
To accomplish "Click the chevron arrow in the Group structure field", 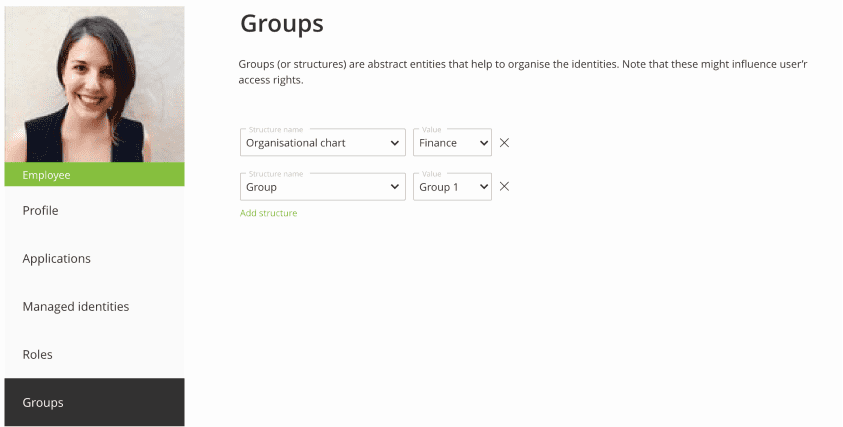I will (394, 187).
